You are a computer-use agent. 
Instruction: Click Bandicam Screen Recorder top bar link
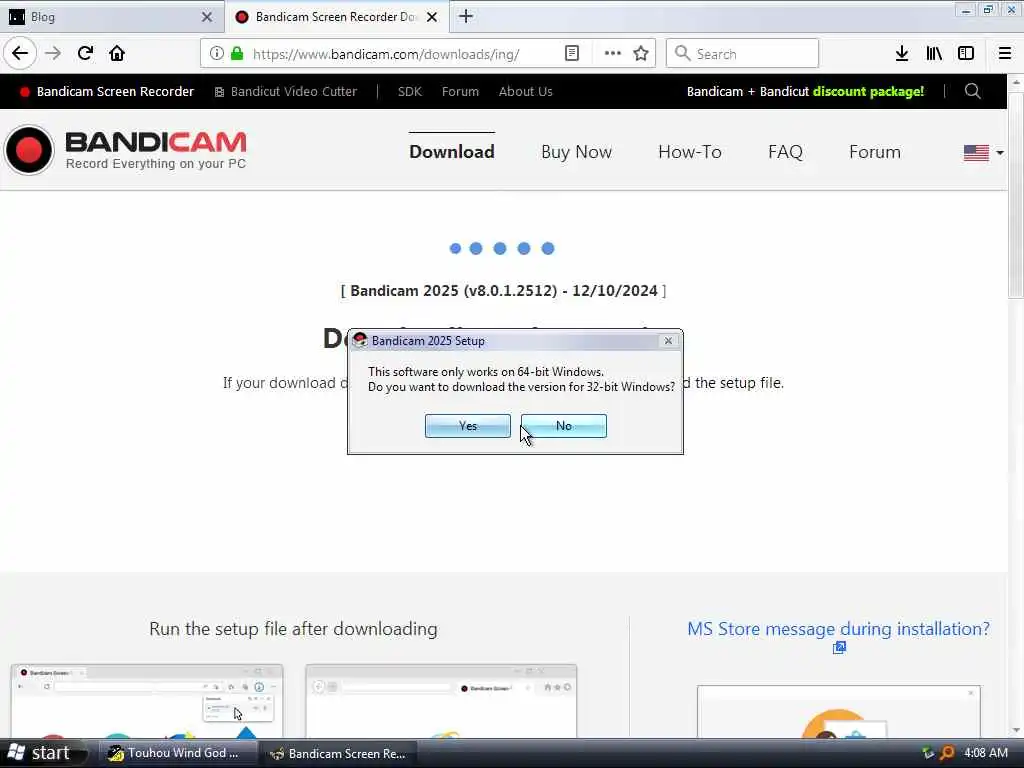click(107, 91)
